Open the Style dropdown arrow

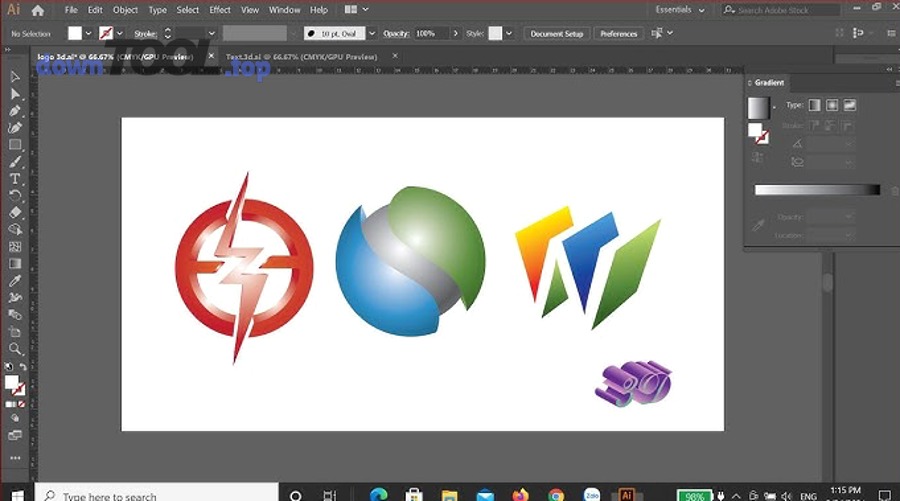pos(509,33)
